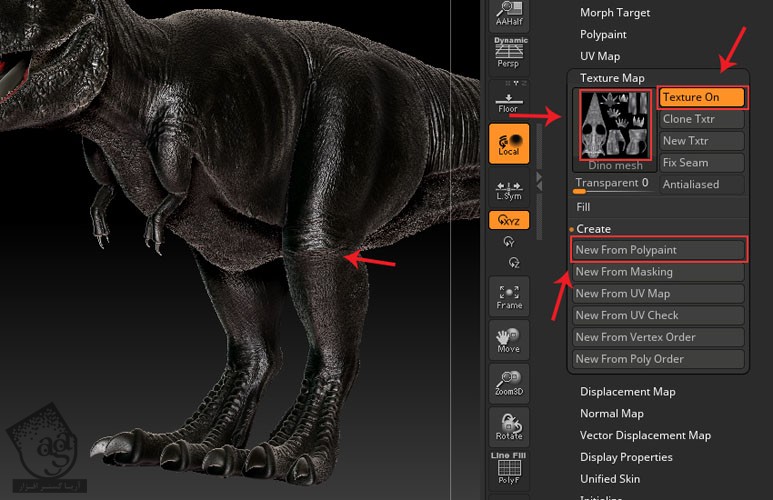Viewport: 773px width, 500px height.
Task: Disable the Texture On button
Action: coord(702,97)
